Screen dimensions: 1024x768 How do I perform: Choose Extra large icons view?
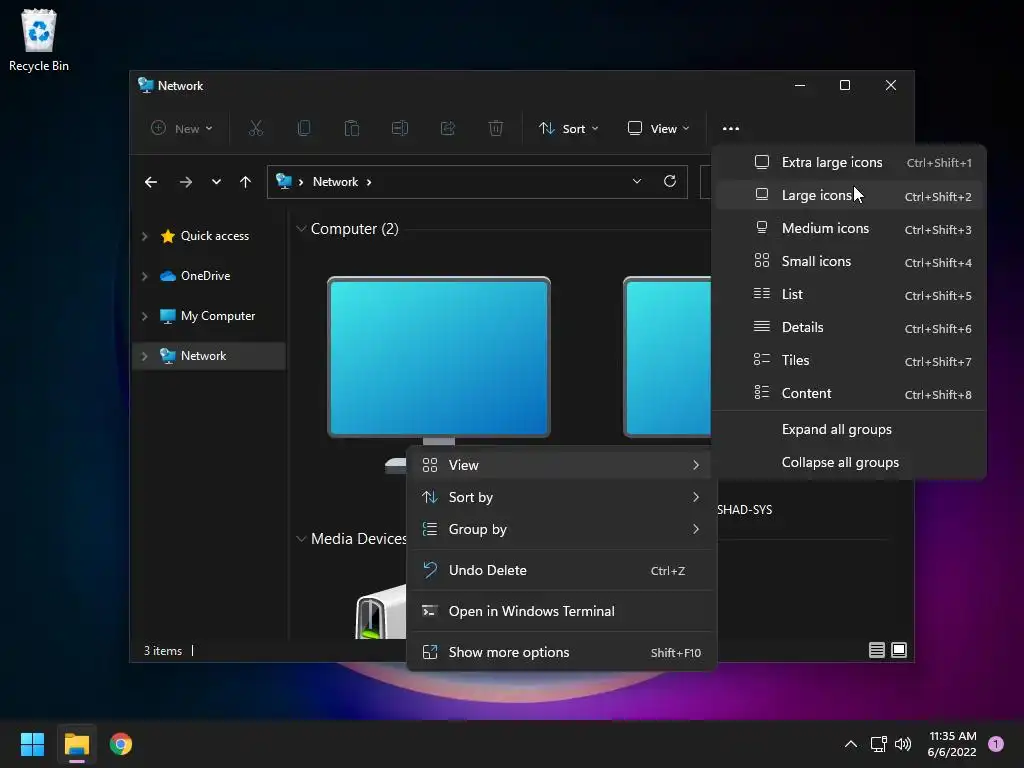coord(849,162)
